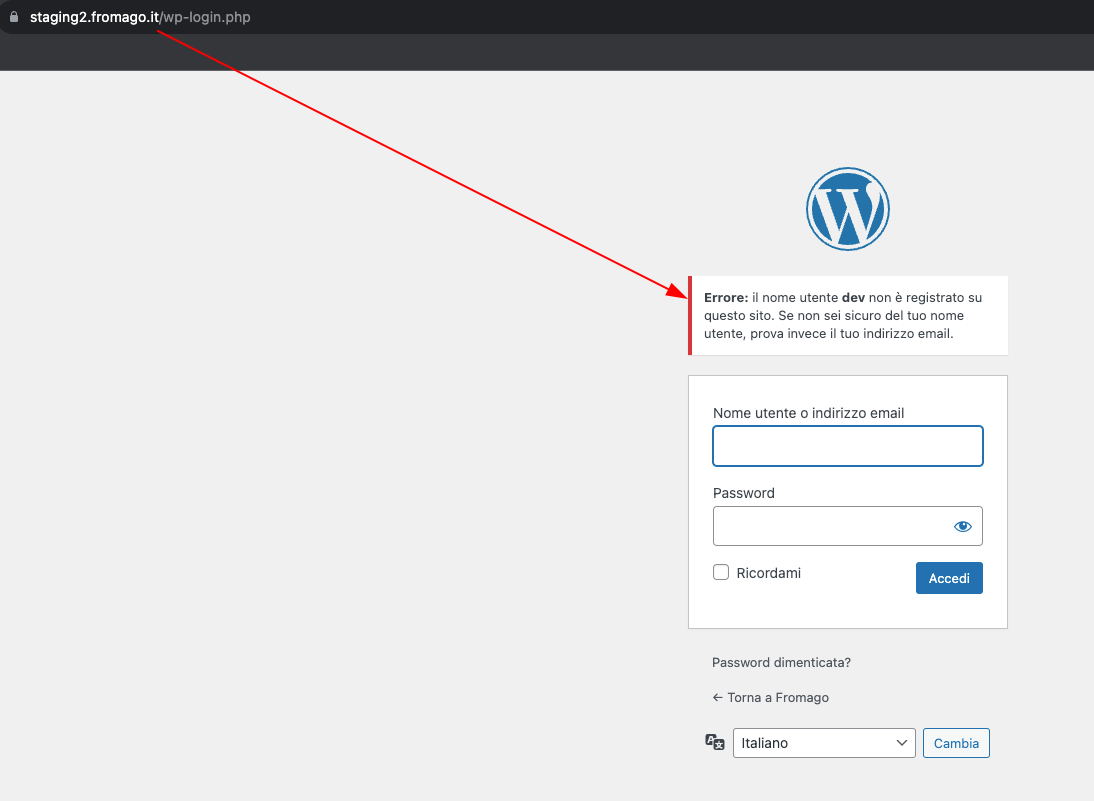The height and width of the screenshot is (801, 1094).
Task: Click the Errore message text
Action: 843,315
